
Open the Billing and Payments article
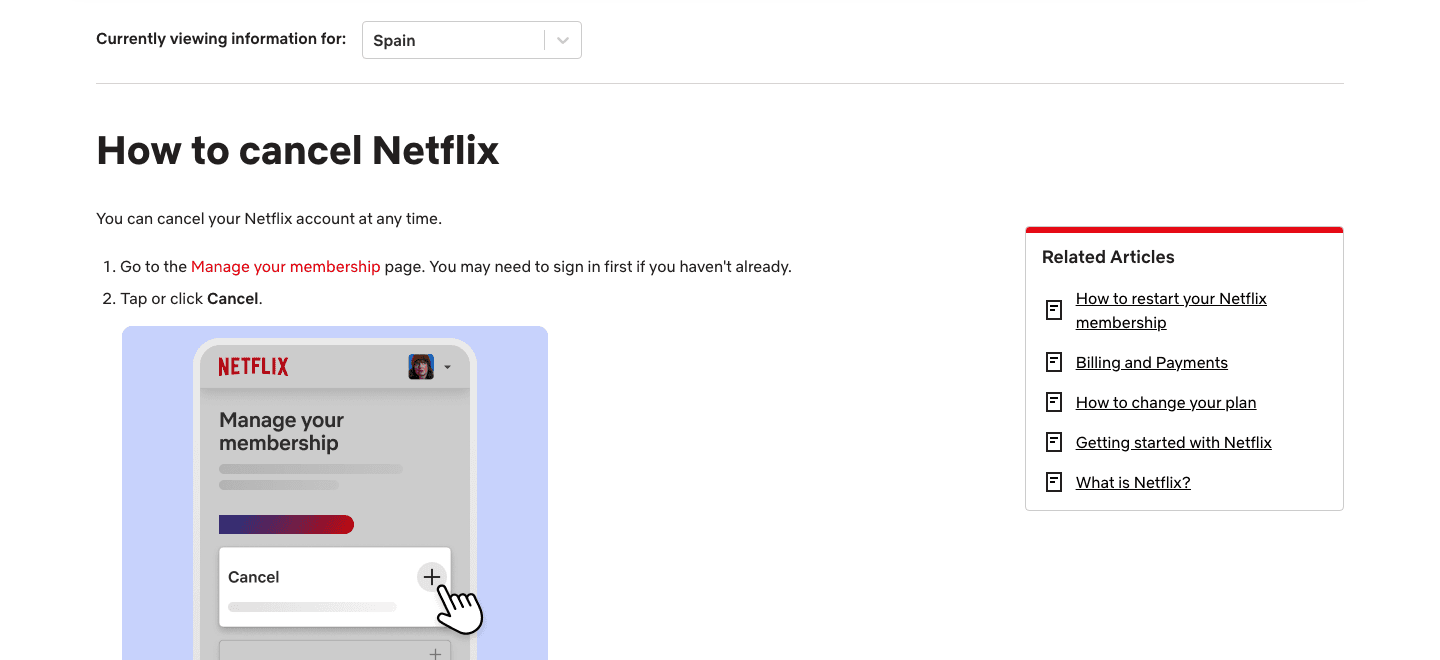coord(1151,363)
